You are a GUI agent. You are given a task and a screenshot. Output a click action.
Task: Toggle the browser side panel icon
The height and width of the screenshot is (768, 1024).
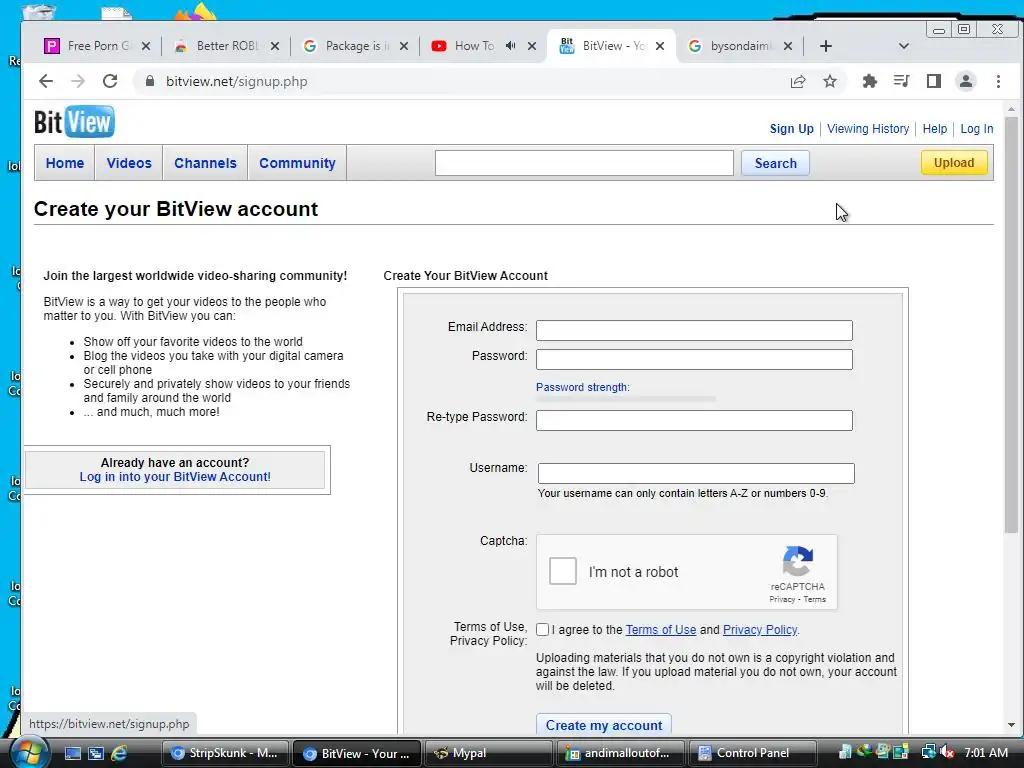point(934,81)
